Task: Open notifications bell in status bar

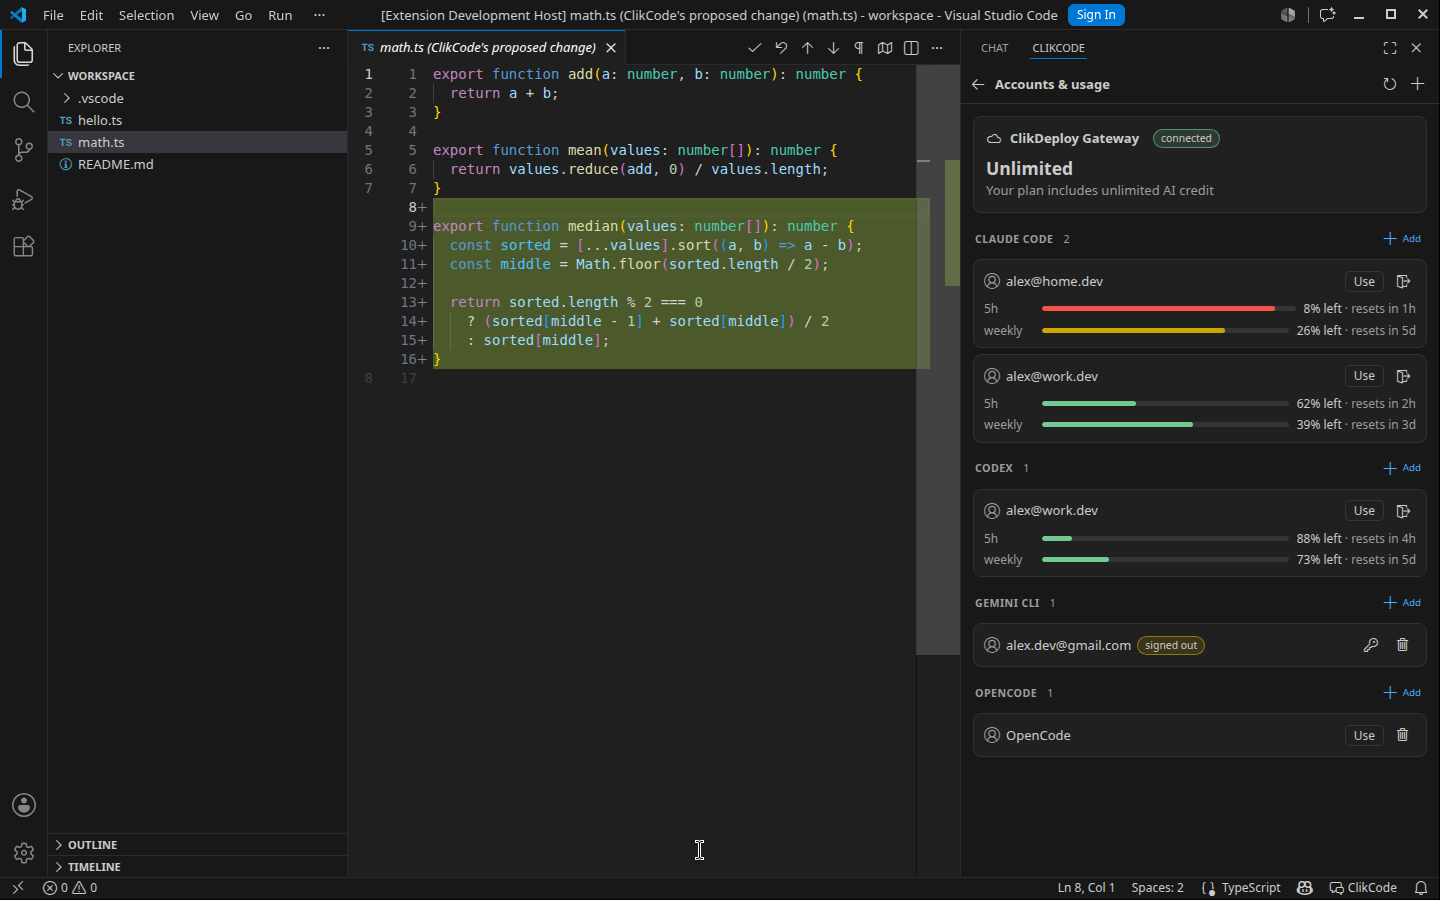Action: [x=1421, y=888]
